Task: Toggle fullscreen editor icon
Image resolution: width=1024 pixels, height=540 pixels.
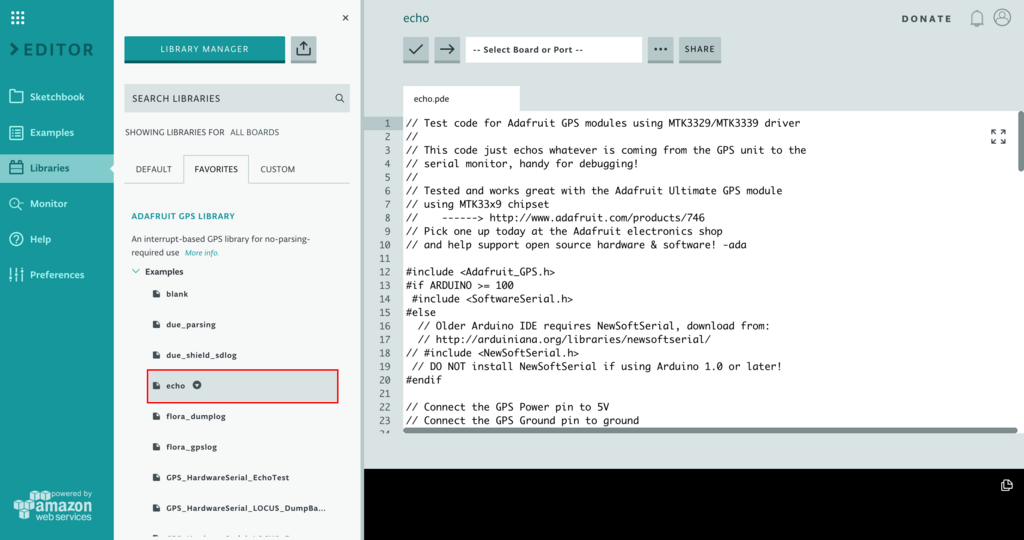Action: [x=998, y=136]
